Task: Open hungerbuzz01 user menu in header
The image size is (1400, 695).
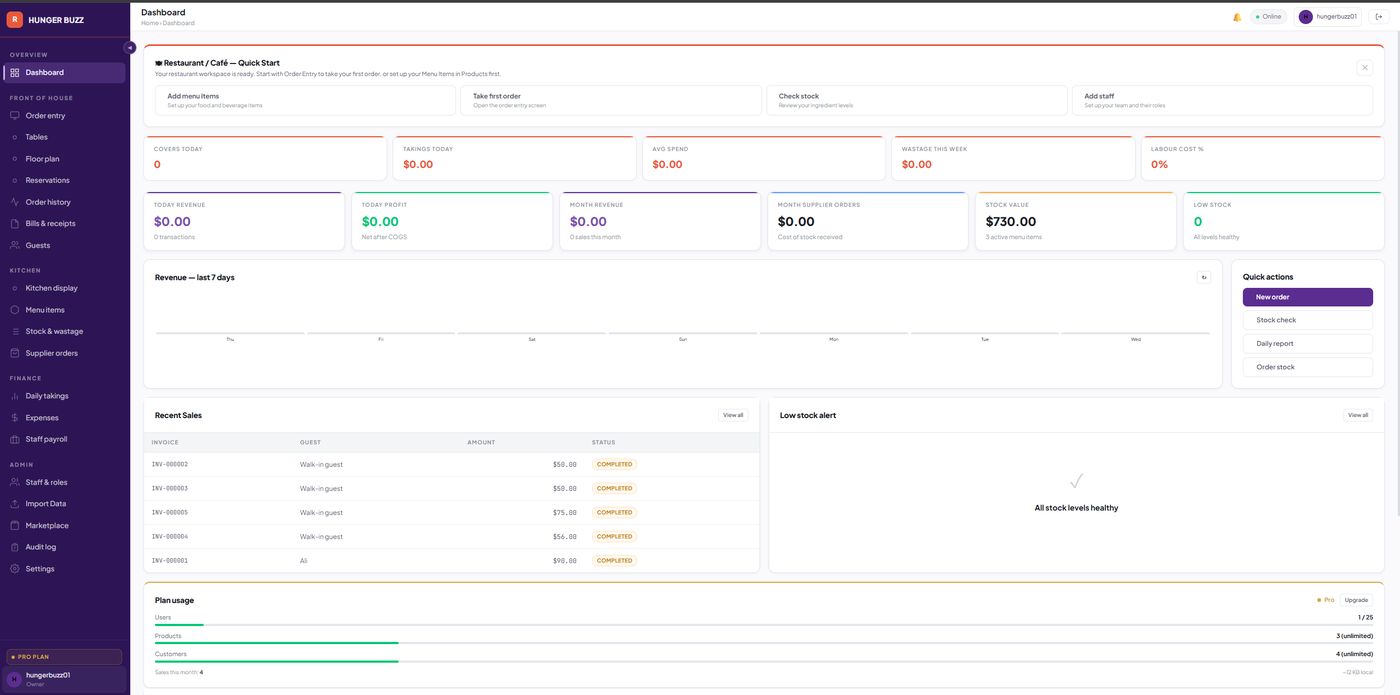Action: (1329, 17)
